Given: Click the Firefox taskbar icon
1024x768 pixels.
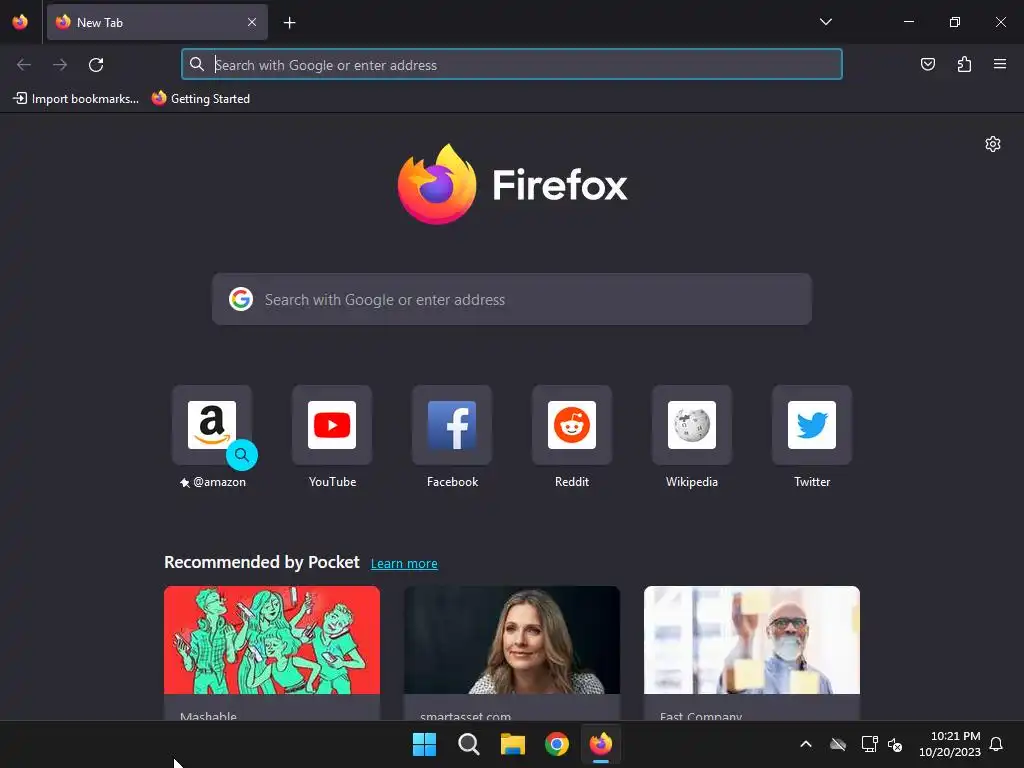Looking at the screenshot, I should click(601, 744).
